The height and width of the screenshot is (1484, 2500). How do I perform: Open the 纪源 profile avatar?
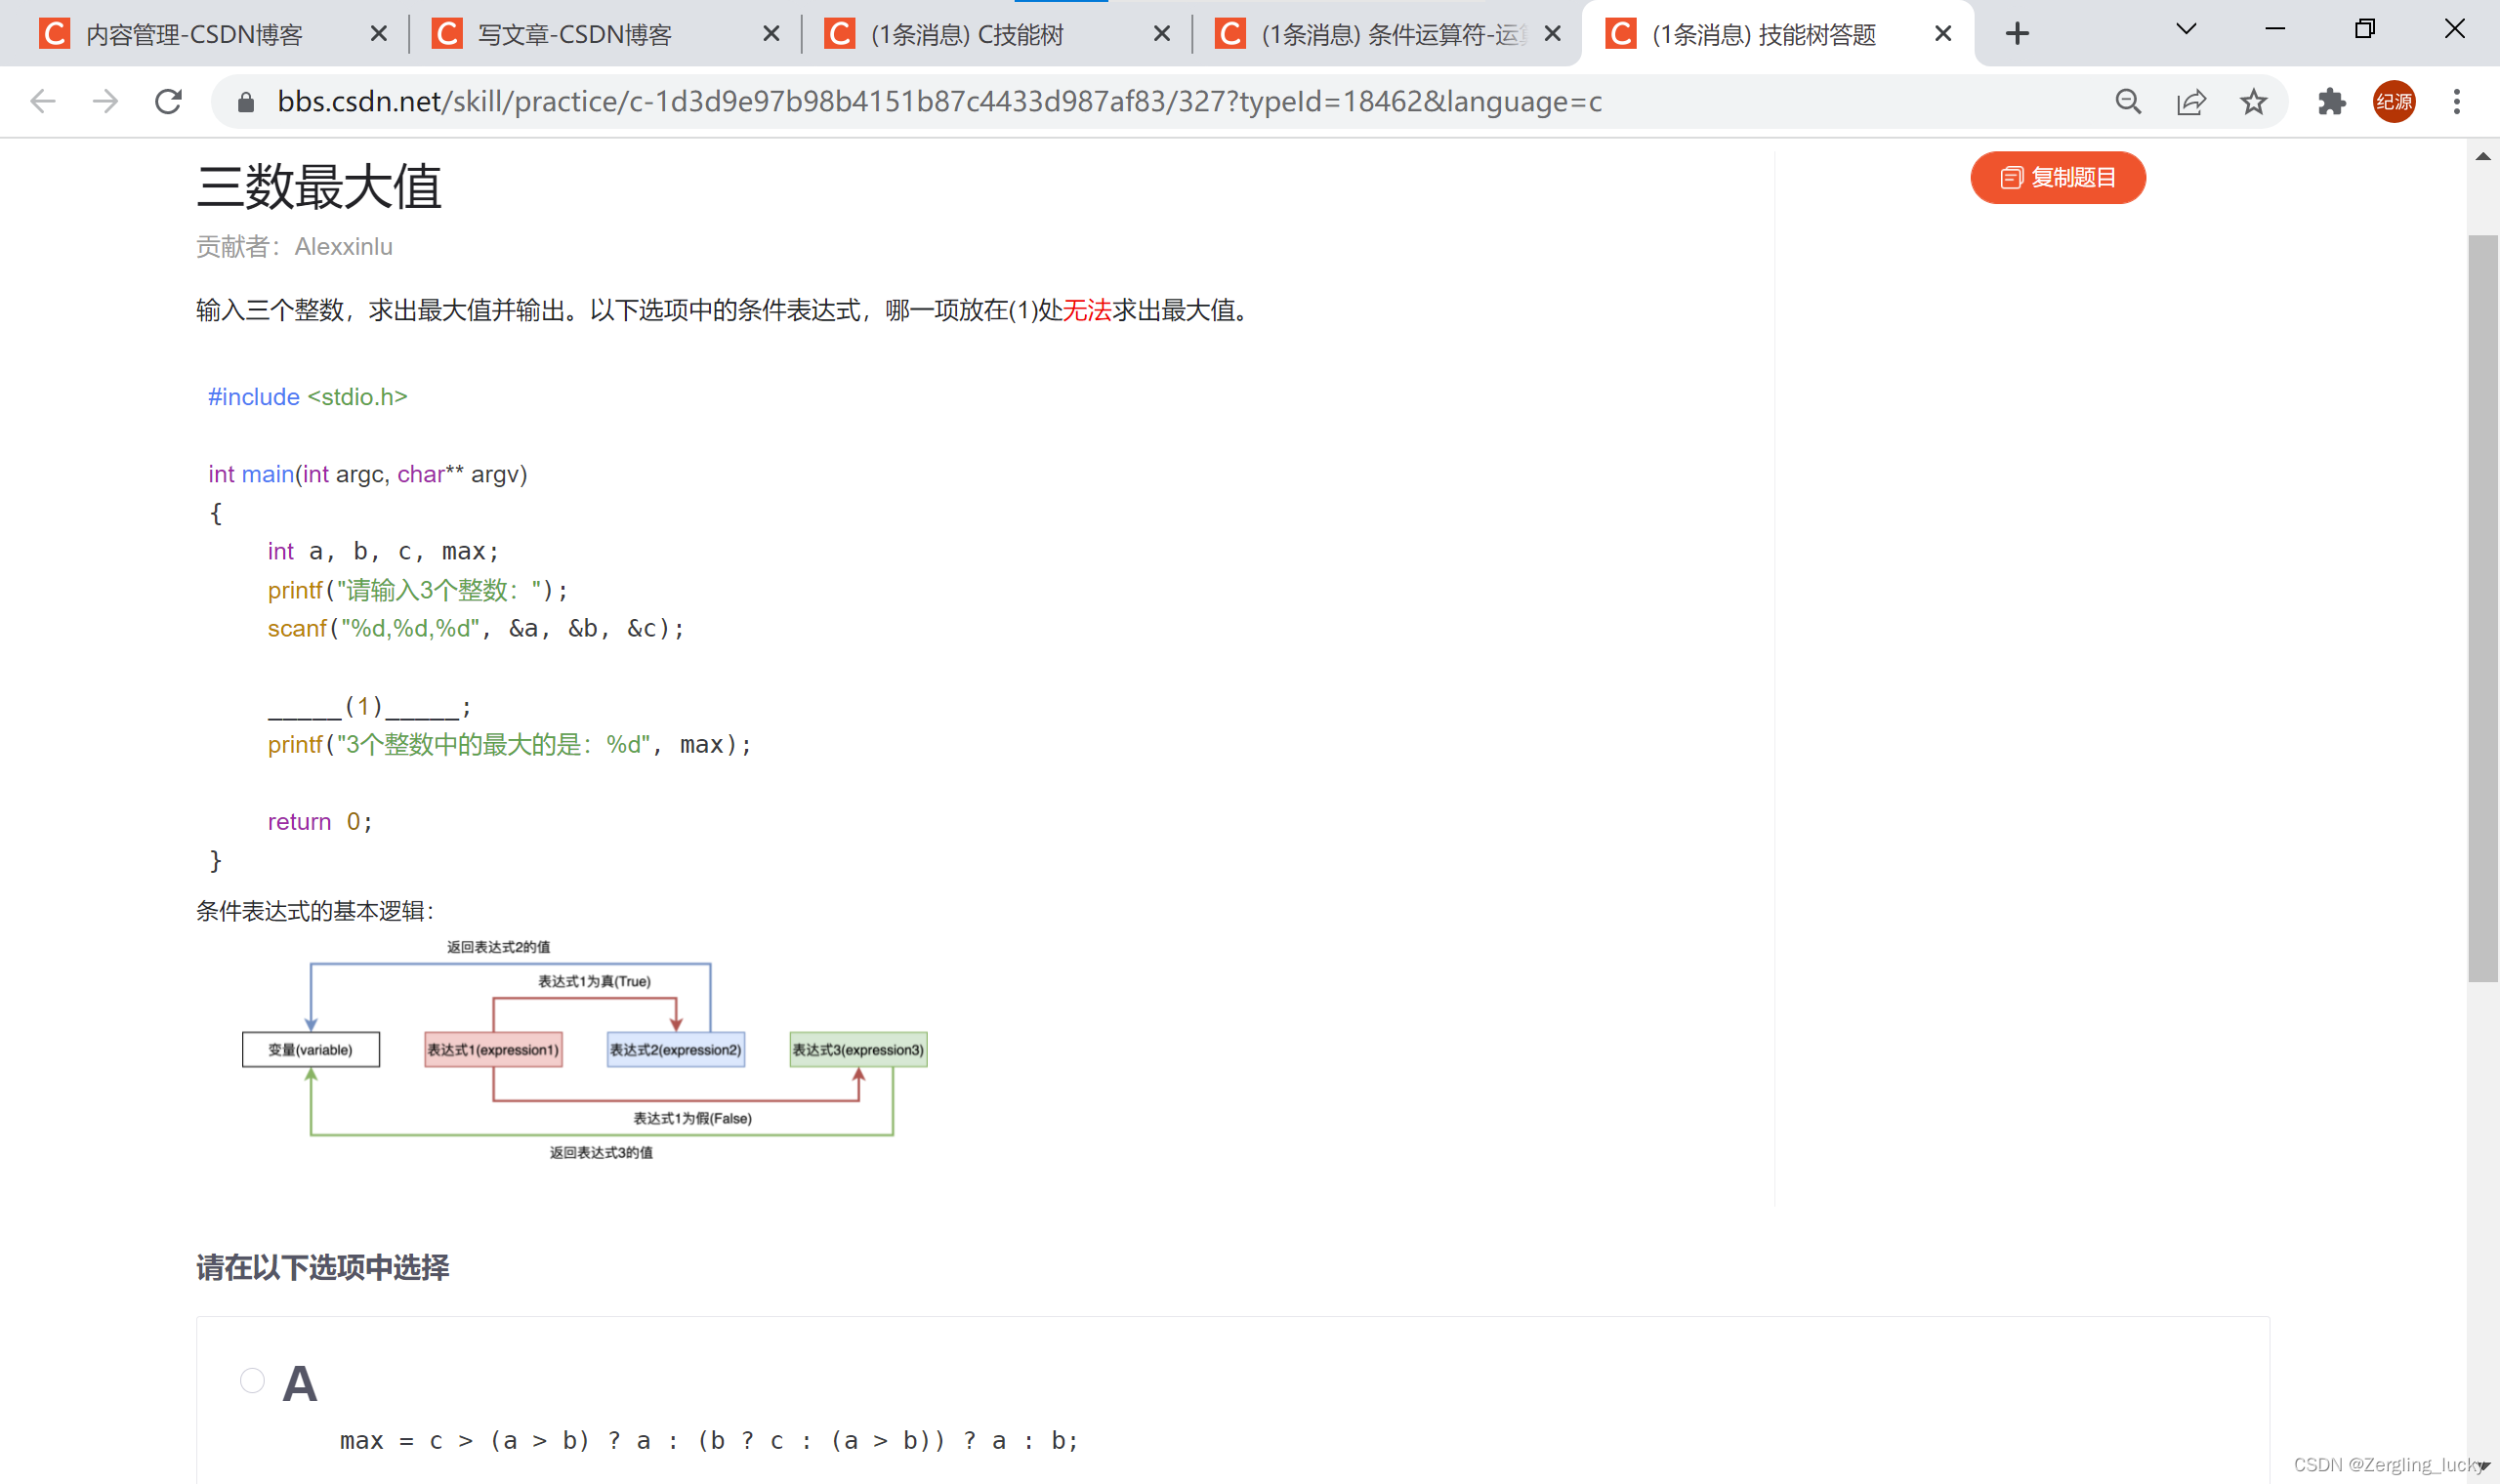[x=2394, y=102]
